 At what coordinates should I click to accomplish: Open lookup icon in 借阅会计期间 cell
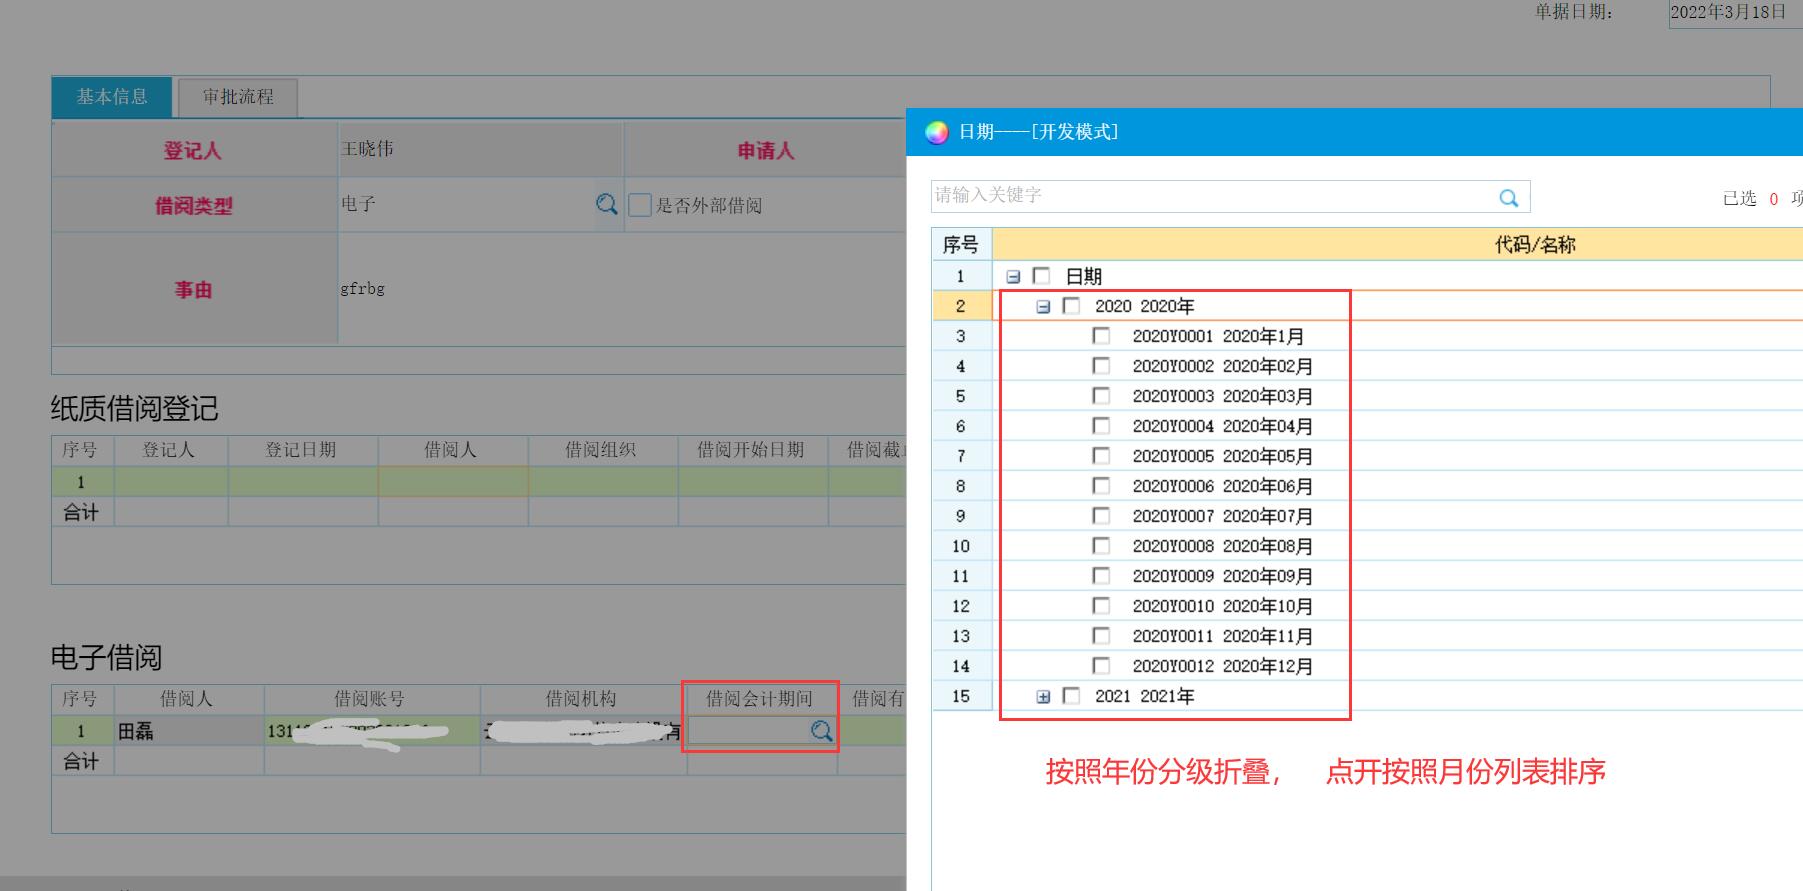pos(821,731)
